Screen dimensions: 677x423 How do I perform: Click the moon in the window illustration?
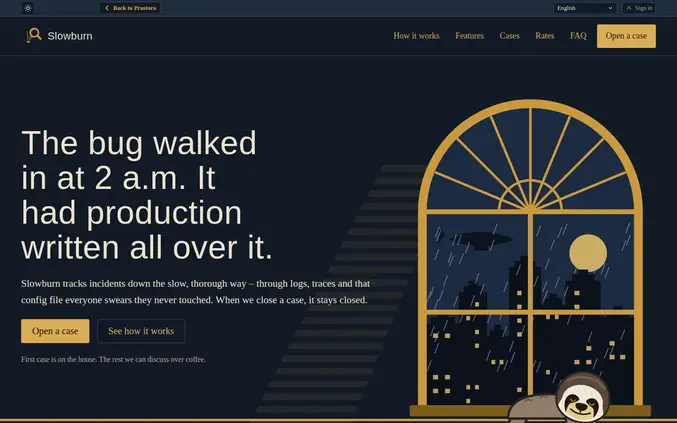click(x=588, y=253)
